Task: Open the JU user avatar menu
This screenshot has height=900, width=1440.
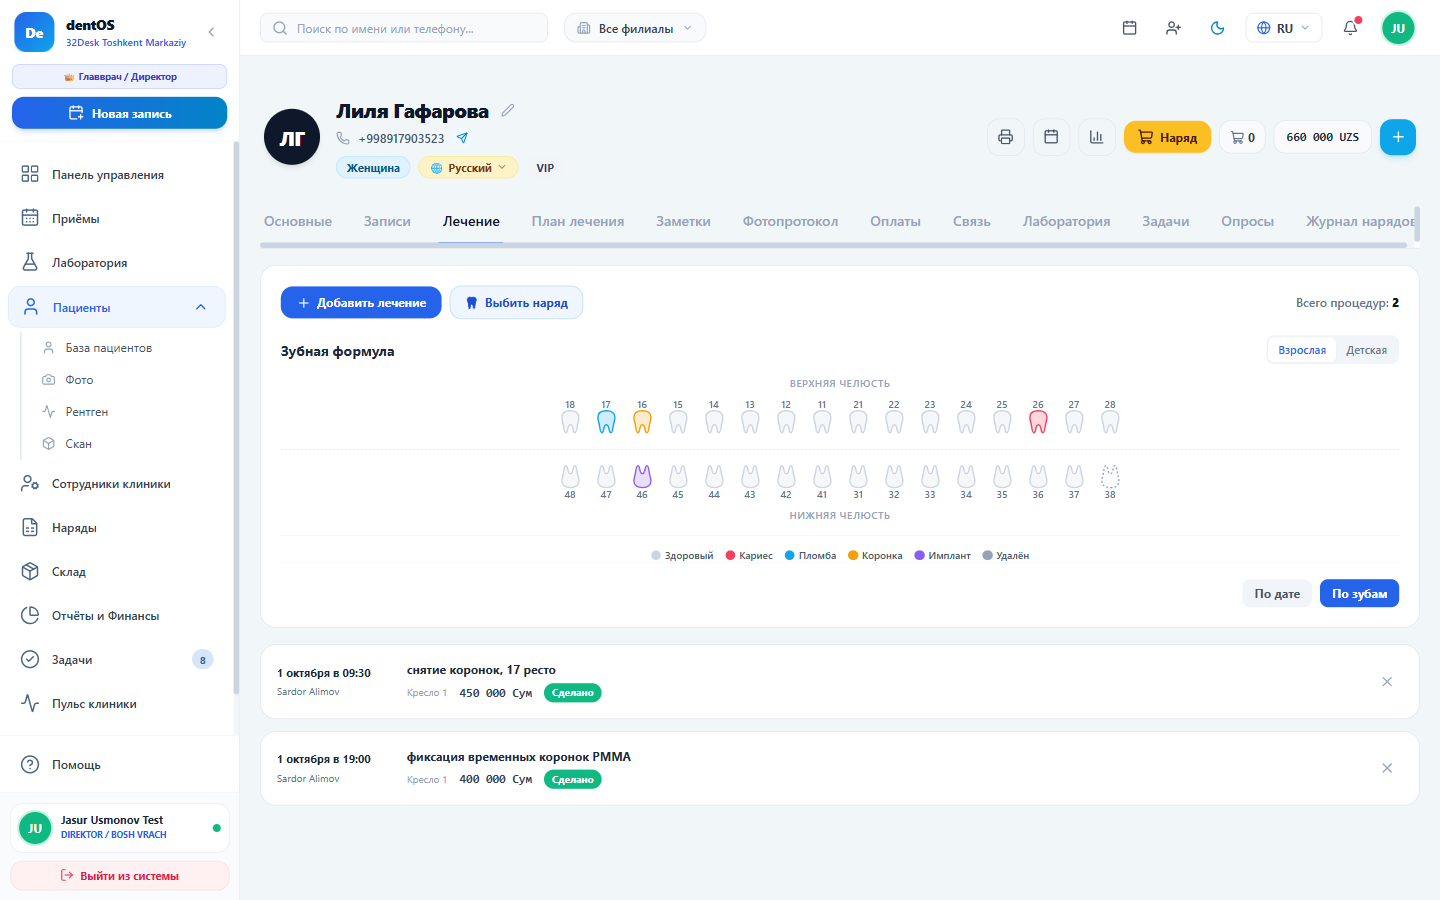Action: pos(1398,28)
